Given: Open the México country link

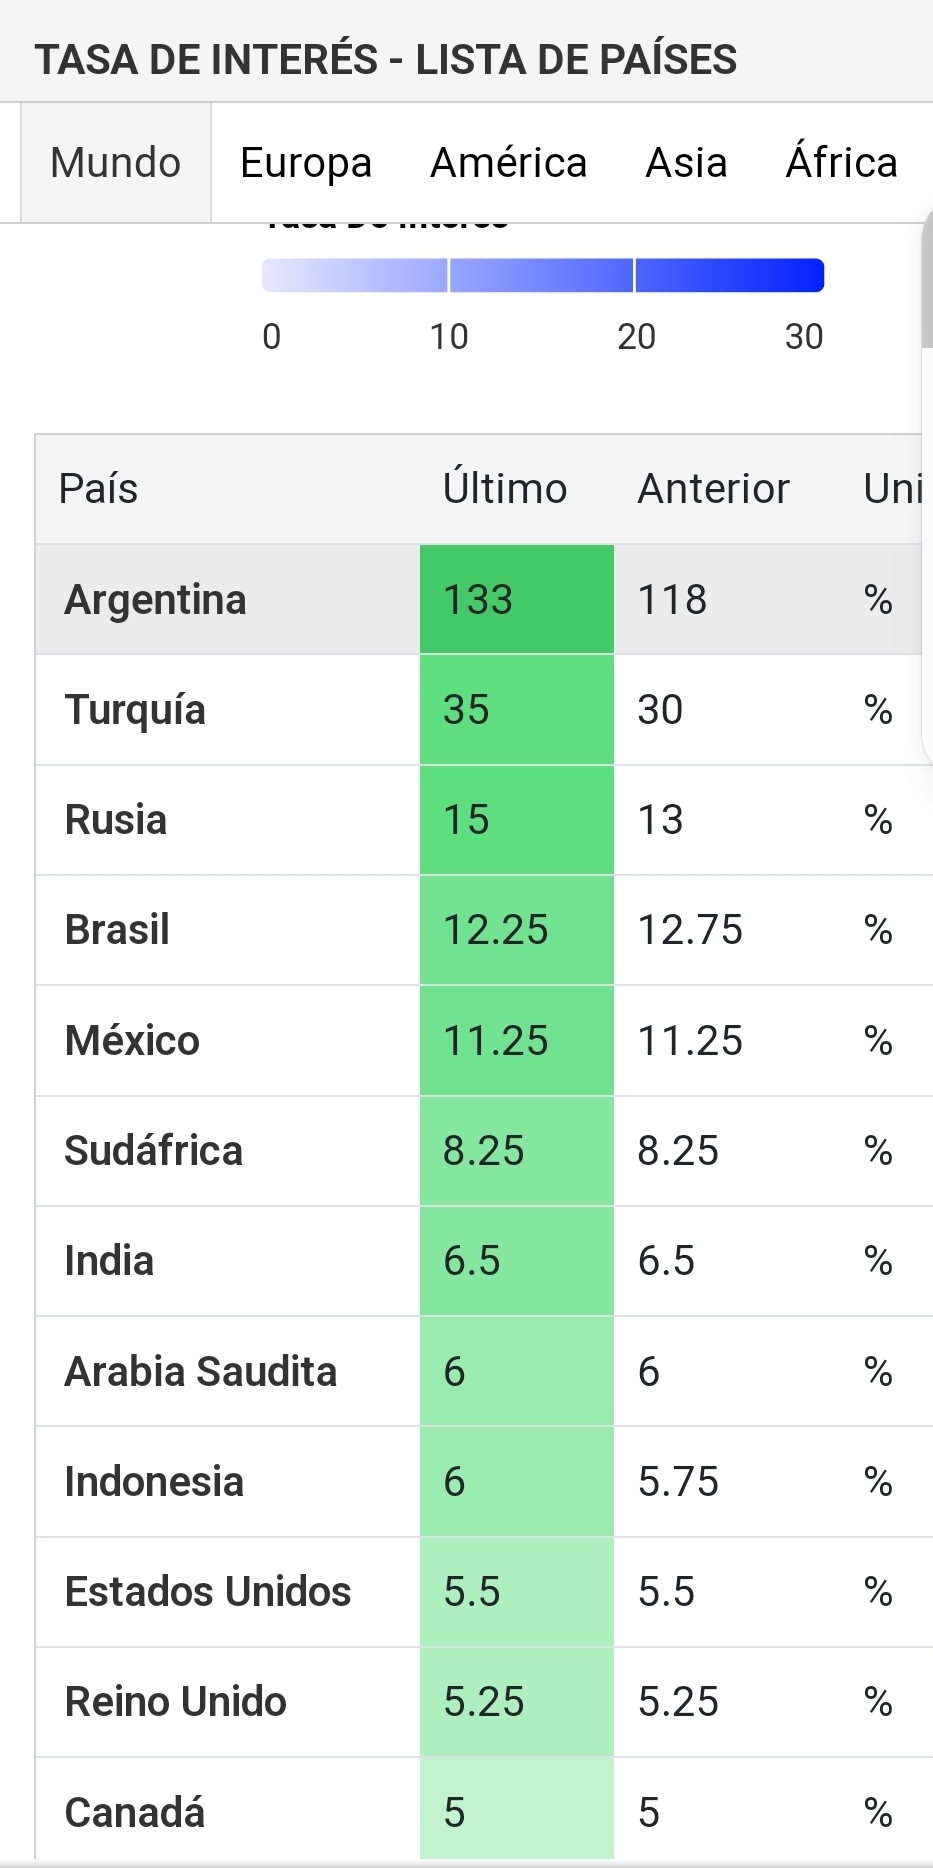Looking at the screenshot, I should [132, 1041].
